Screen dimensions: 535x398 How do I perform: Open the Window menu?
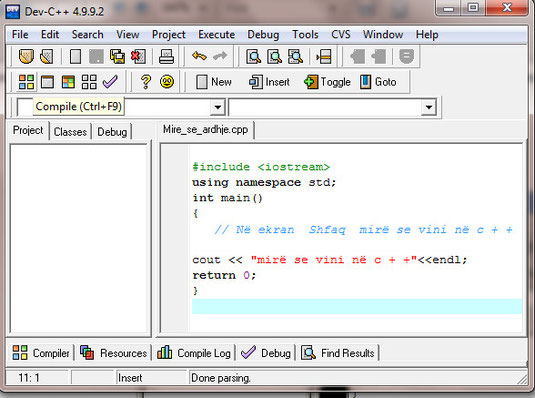(383, 34)
